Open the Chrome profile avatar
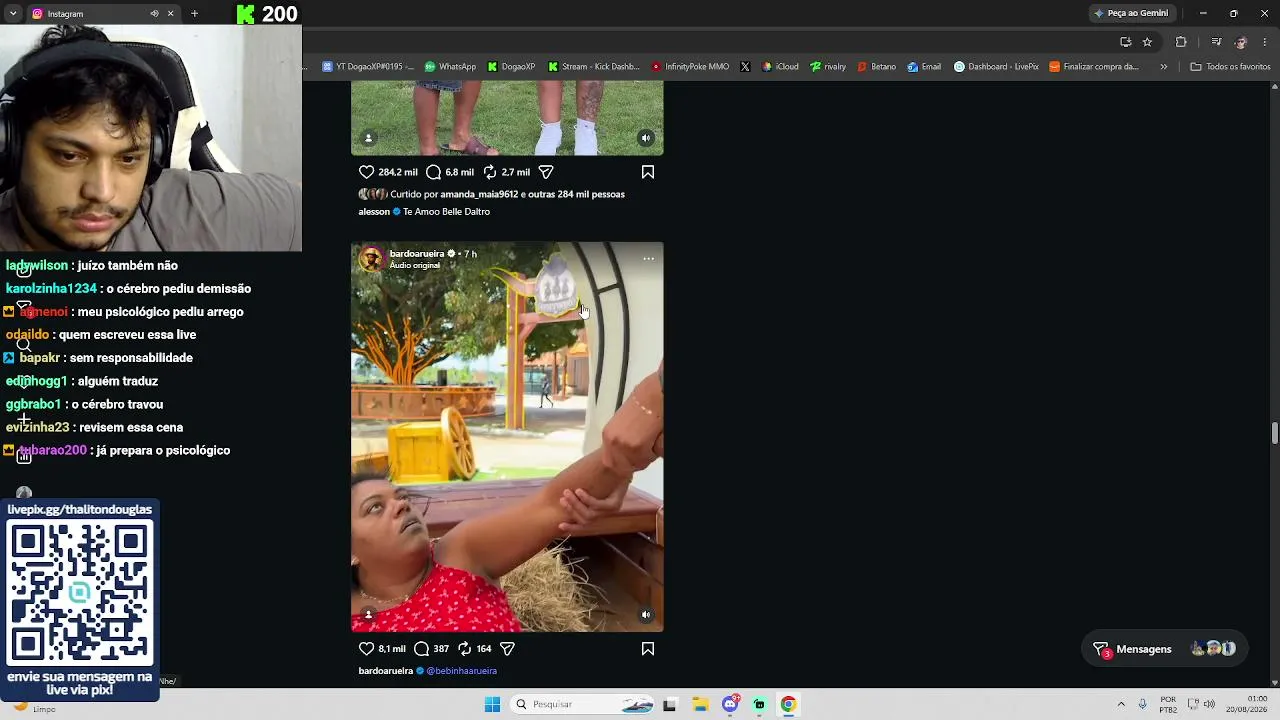The width and height of the screenshot is (1280, 720). tap(1241, 42)
